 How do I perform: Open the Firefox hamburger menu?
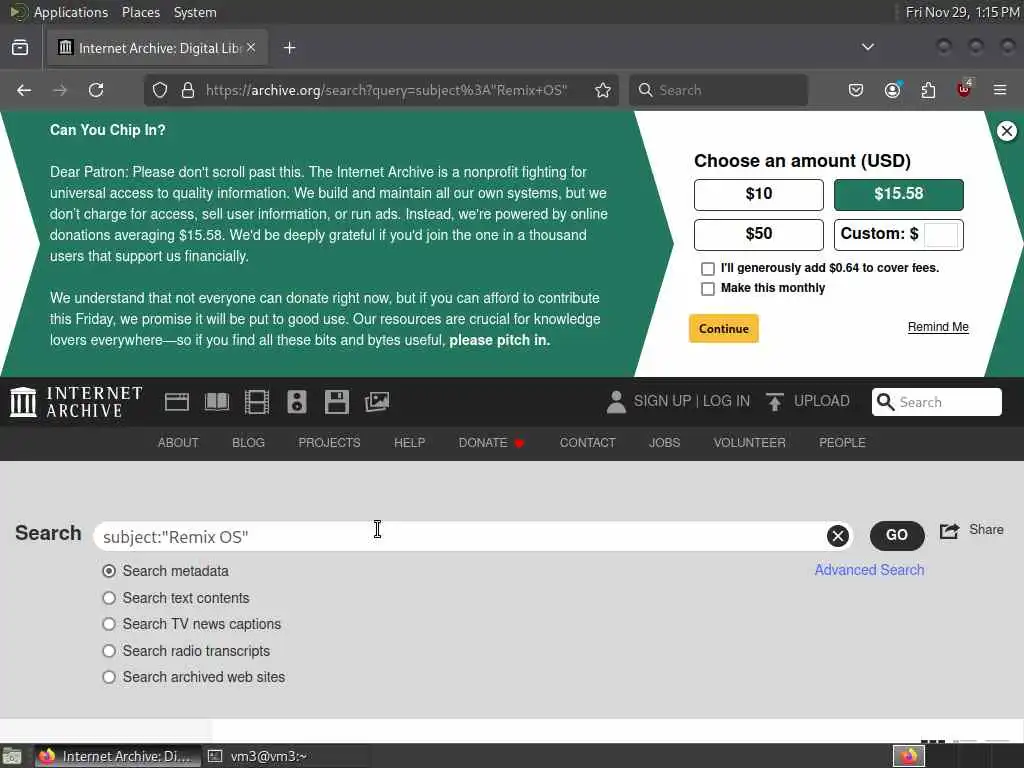click(x=1000, y=90)
